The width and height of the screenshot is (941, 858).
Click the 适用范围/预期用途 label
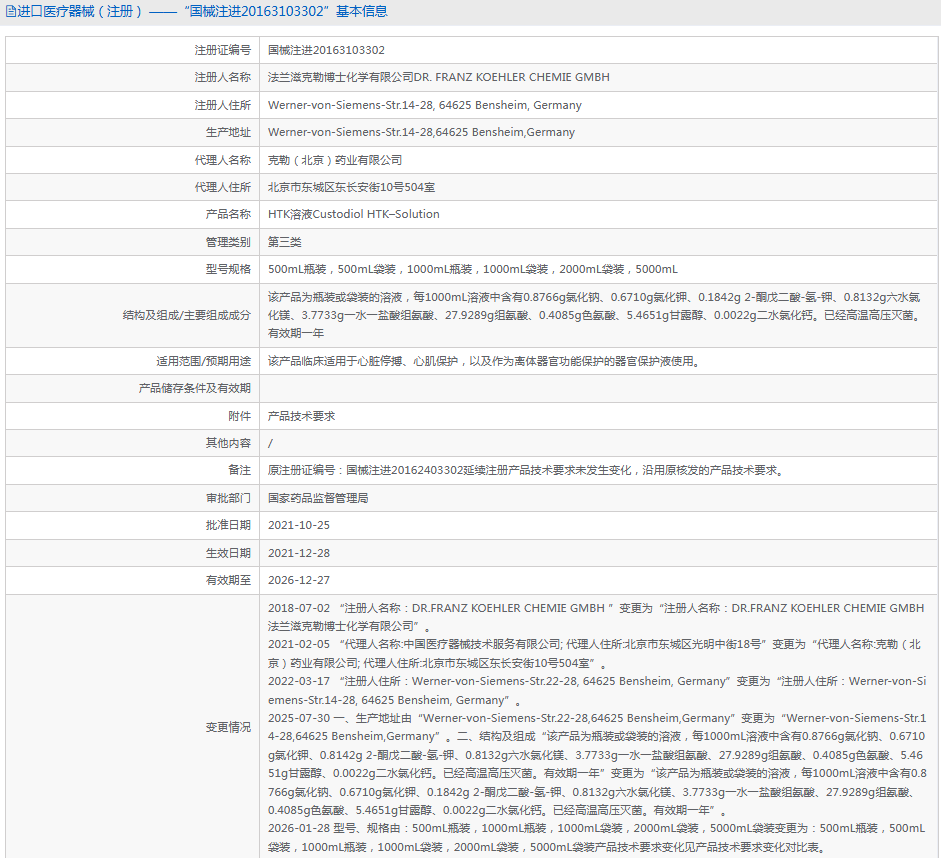(203, 361)
